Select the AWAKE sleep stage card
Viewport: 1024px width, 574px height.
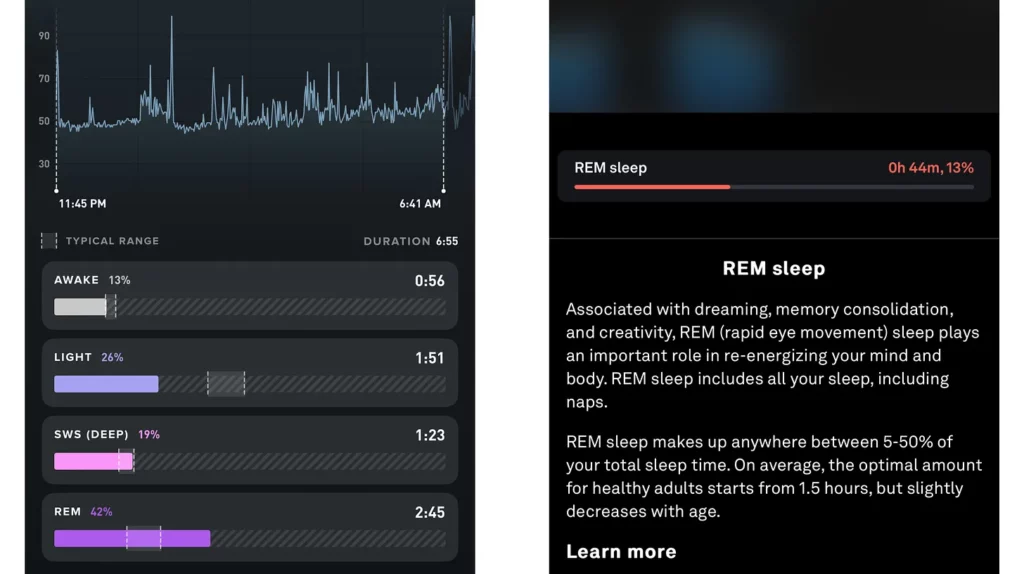[x=249, y=295]
